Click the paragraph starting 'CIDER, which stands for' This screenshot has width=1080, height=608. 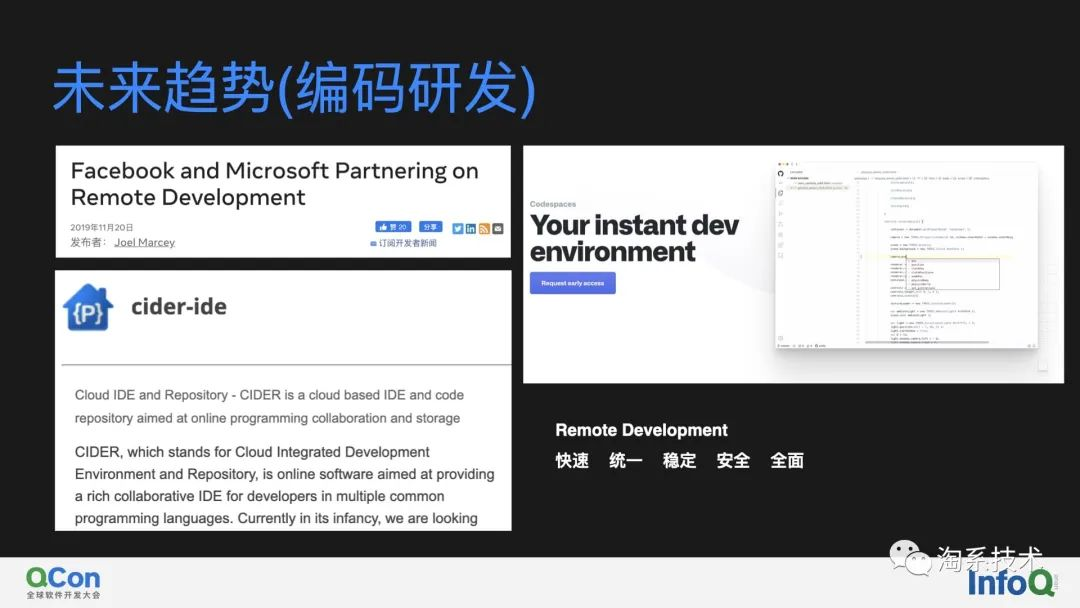(284, 485)
